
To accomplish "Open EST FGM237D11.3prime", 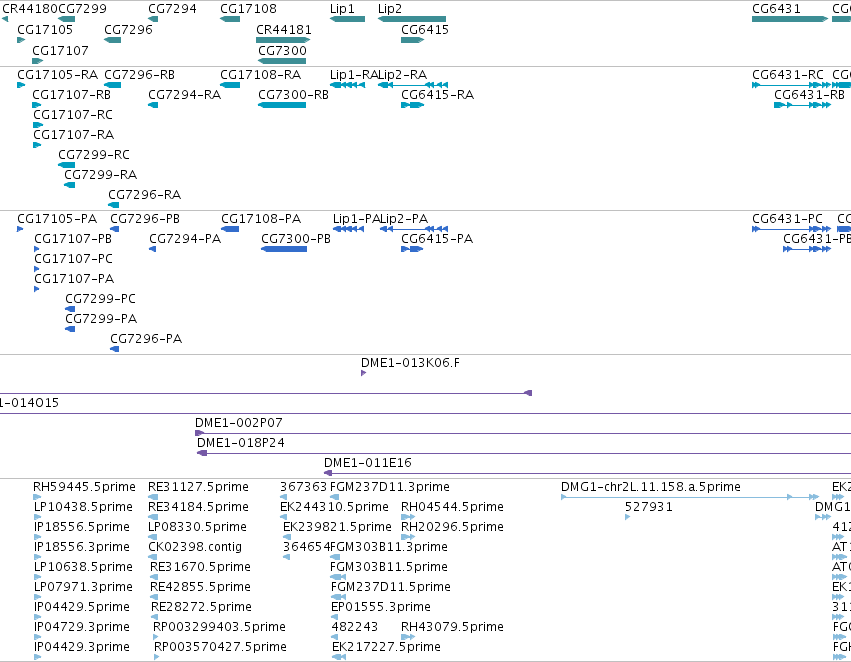I will tap(334, 497).
